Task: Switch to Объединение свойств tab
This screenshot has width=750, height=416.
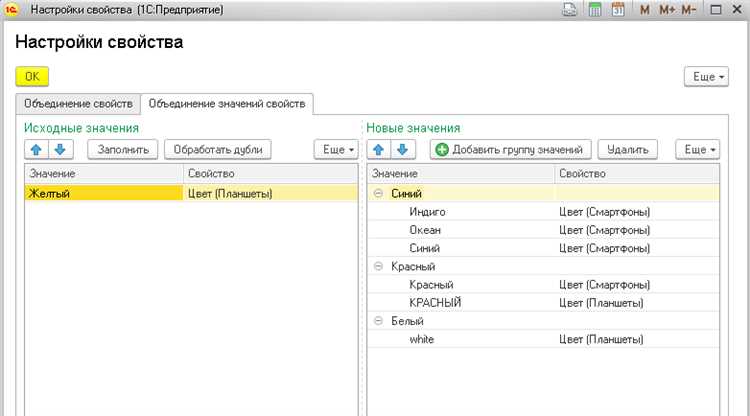Action: point(78,104)
